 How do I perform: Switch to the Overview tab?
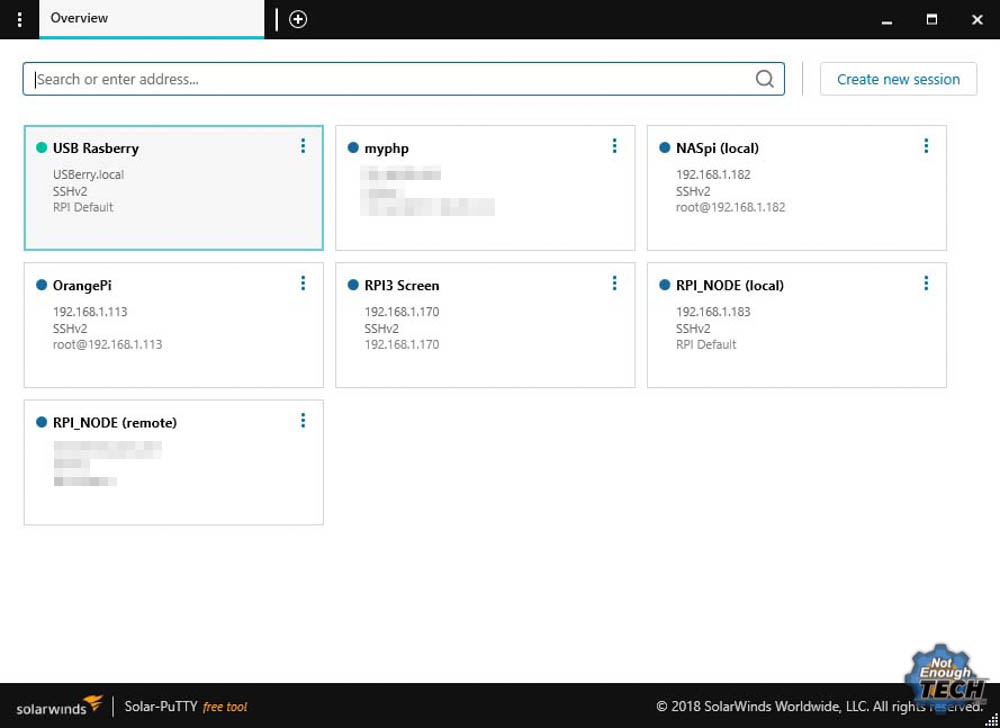152,19
